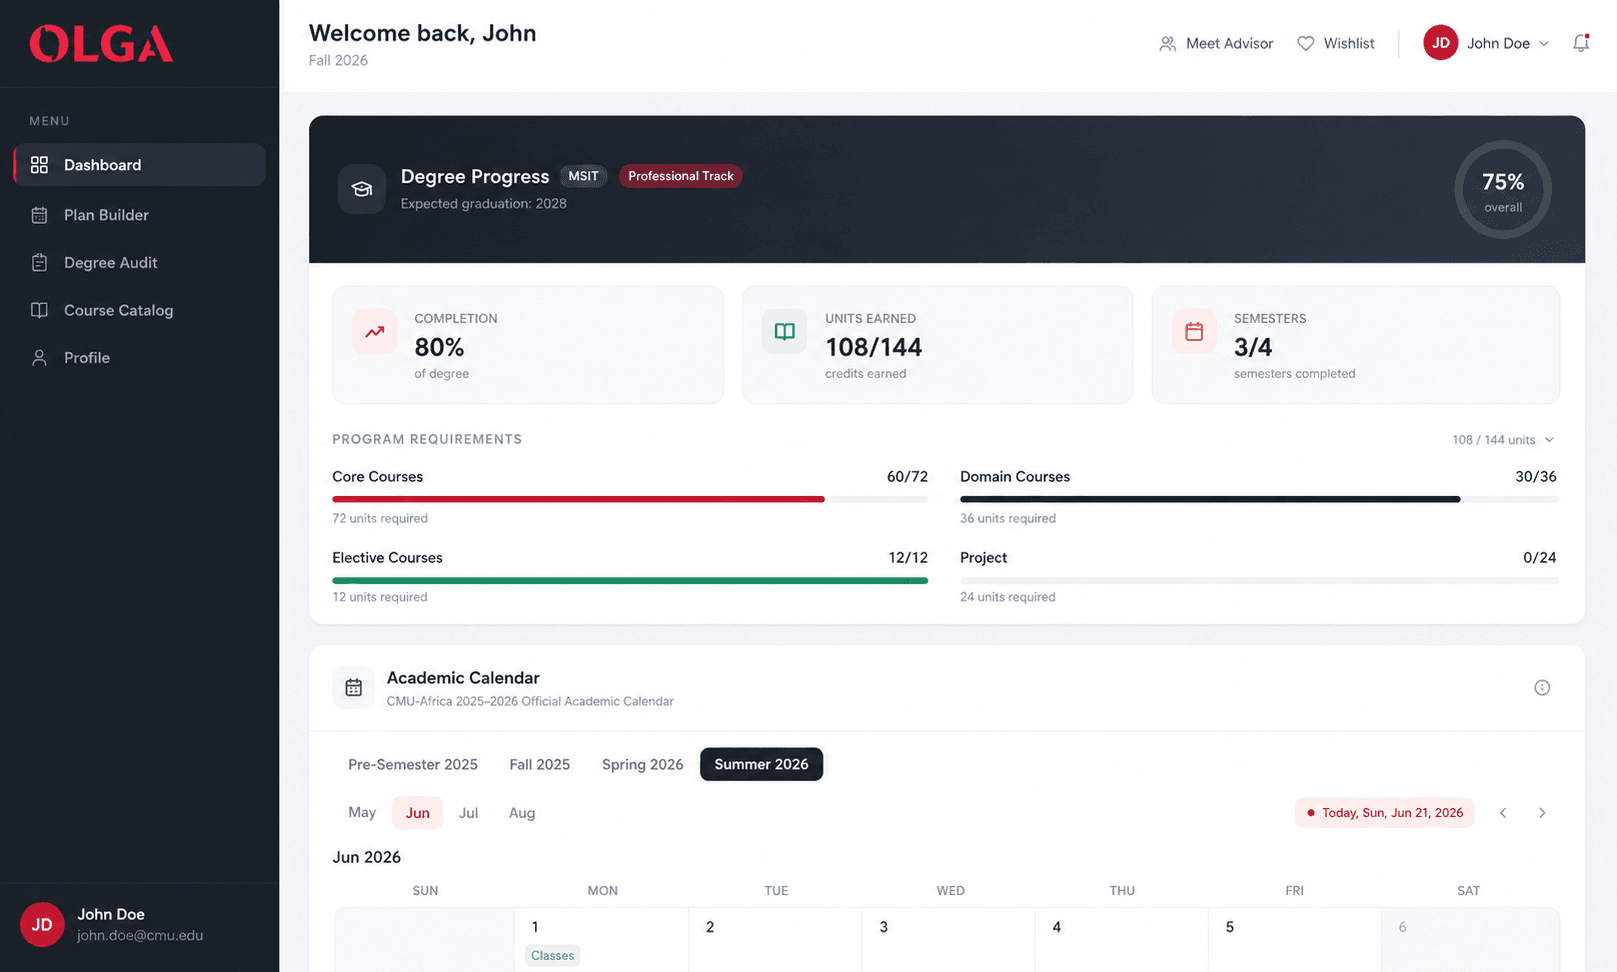This screenshot has width=1617, height=972.
Task: Switch to Pre-Semester 2025 tab
Action: point(413,764)
